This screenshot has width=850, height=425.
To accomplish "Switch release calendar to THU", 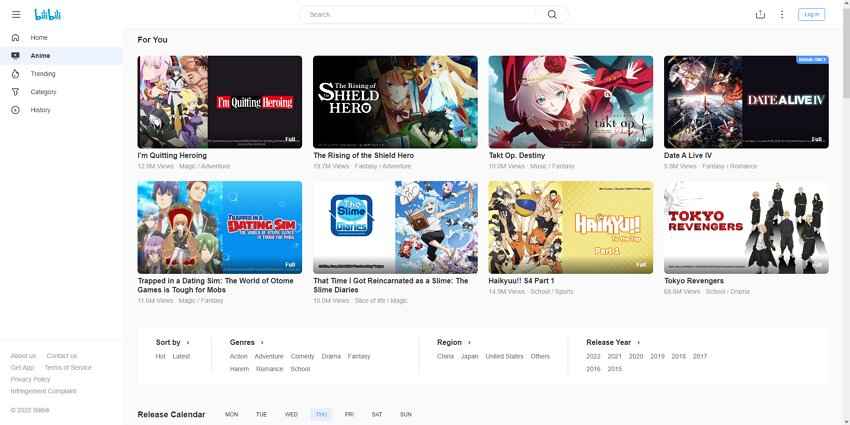I will [x=321, y=414].
